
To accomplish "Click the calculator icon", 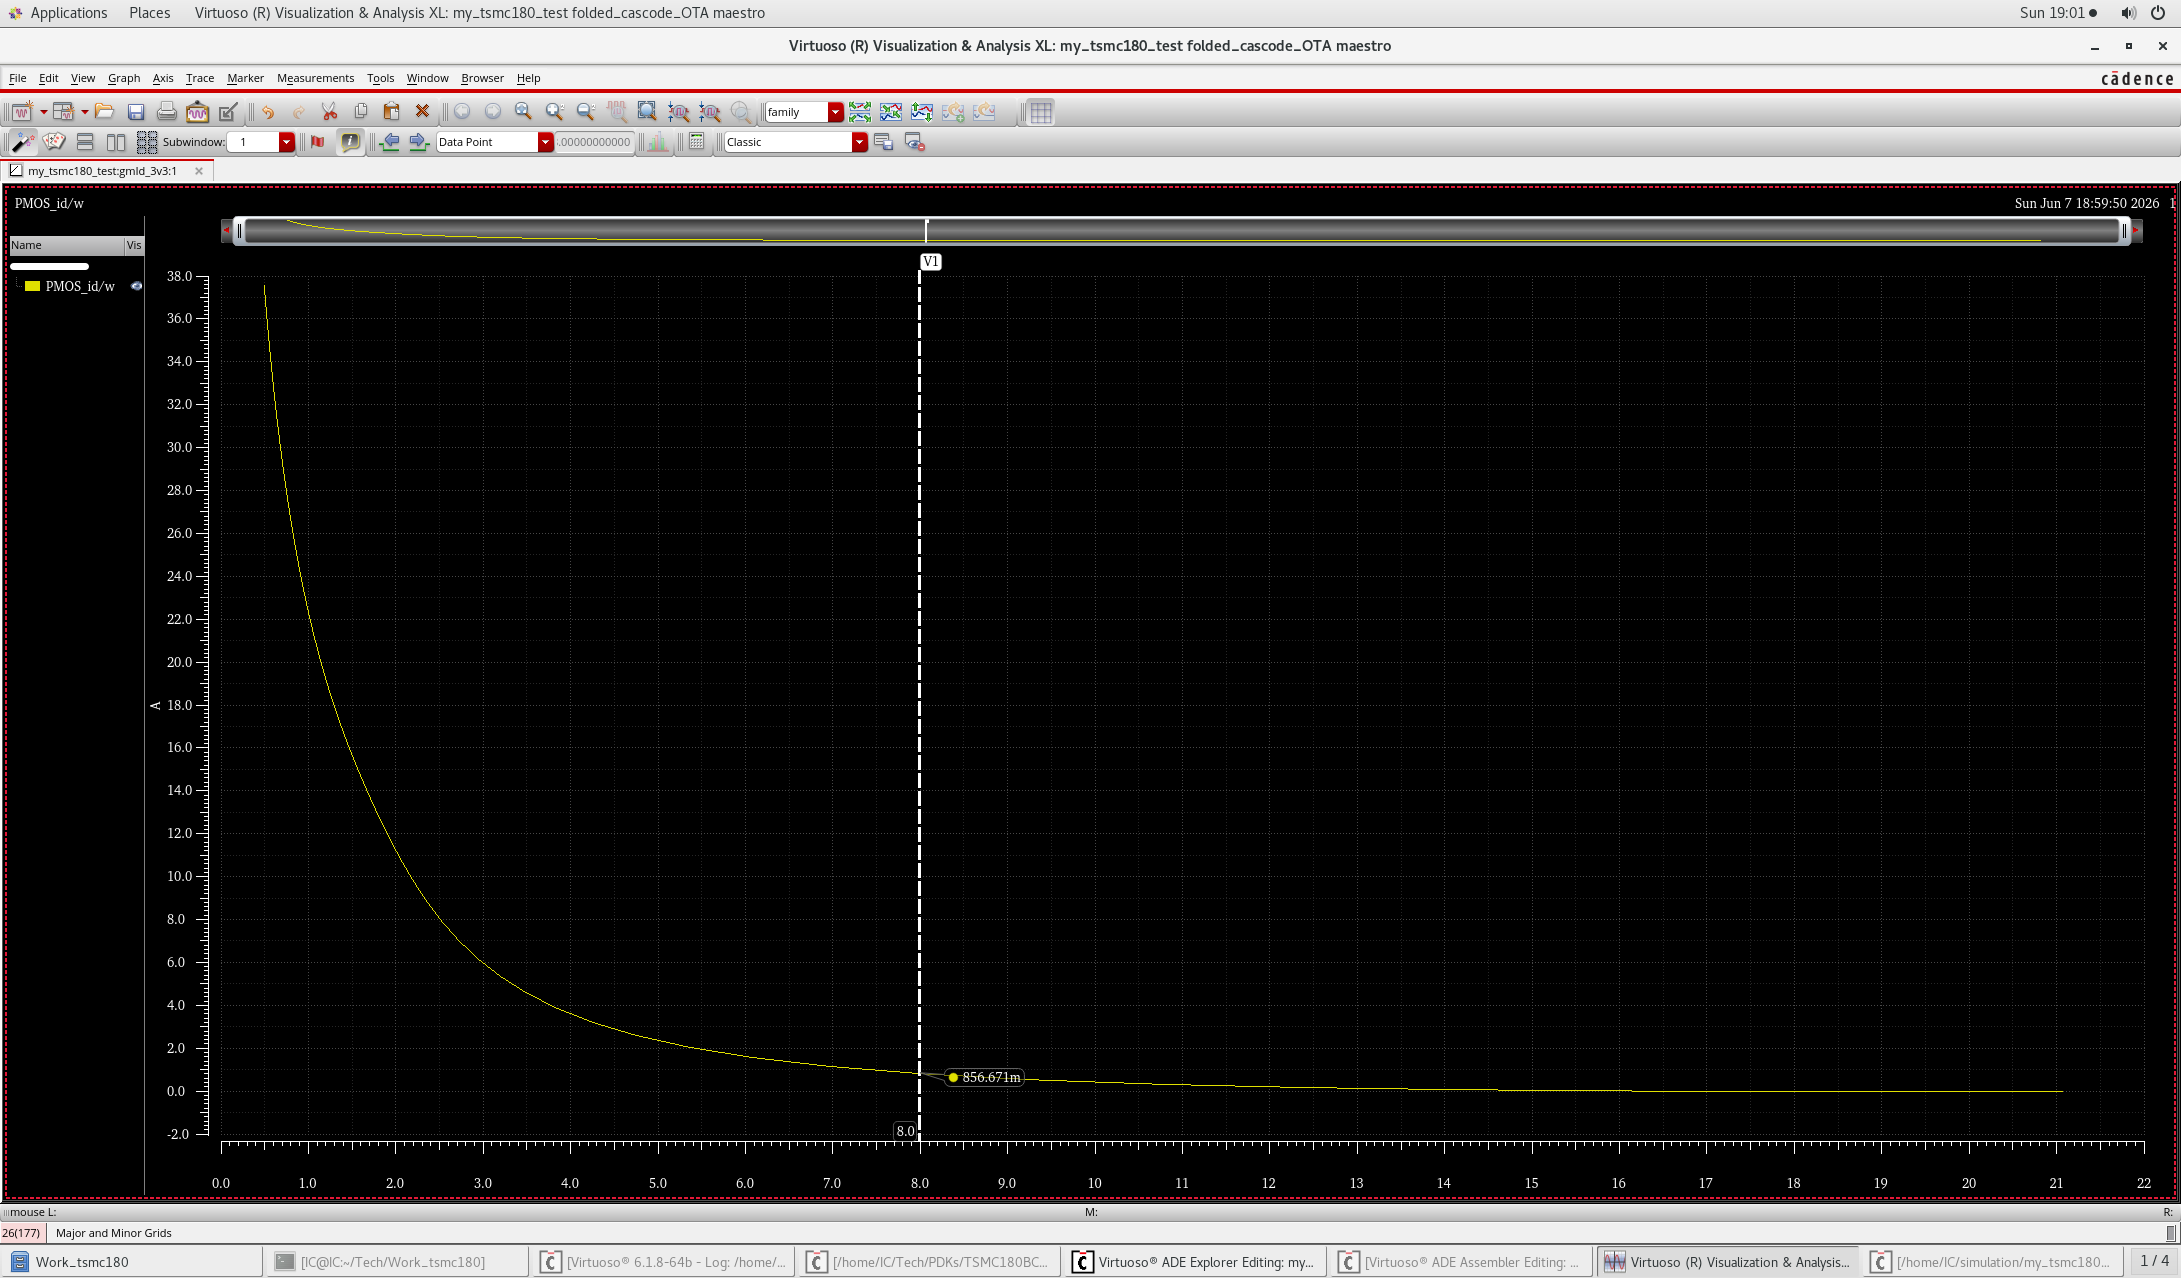I will tap(697, 142).
